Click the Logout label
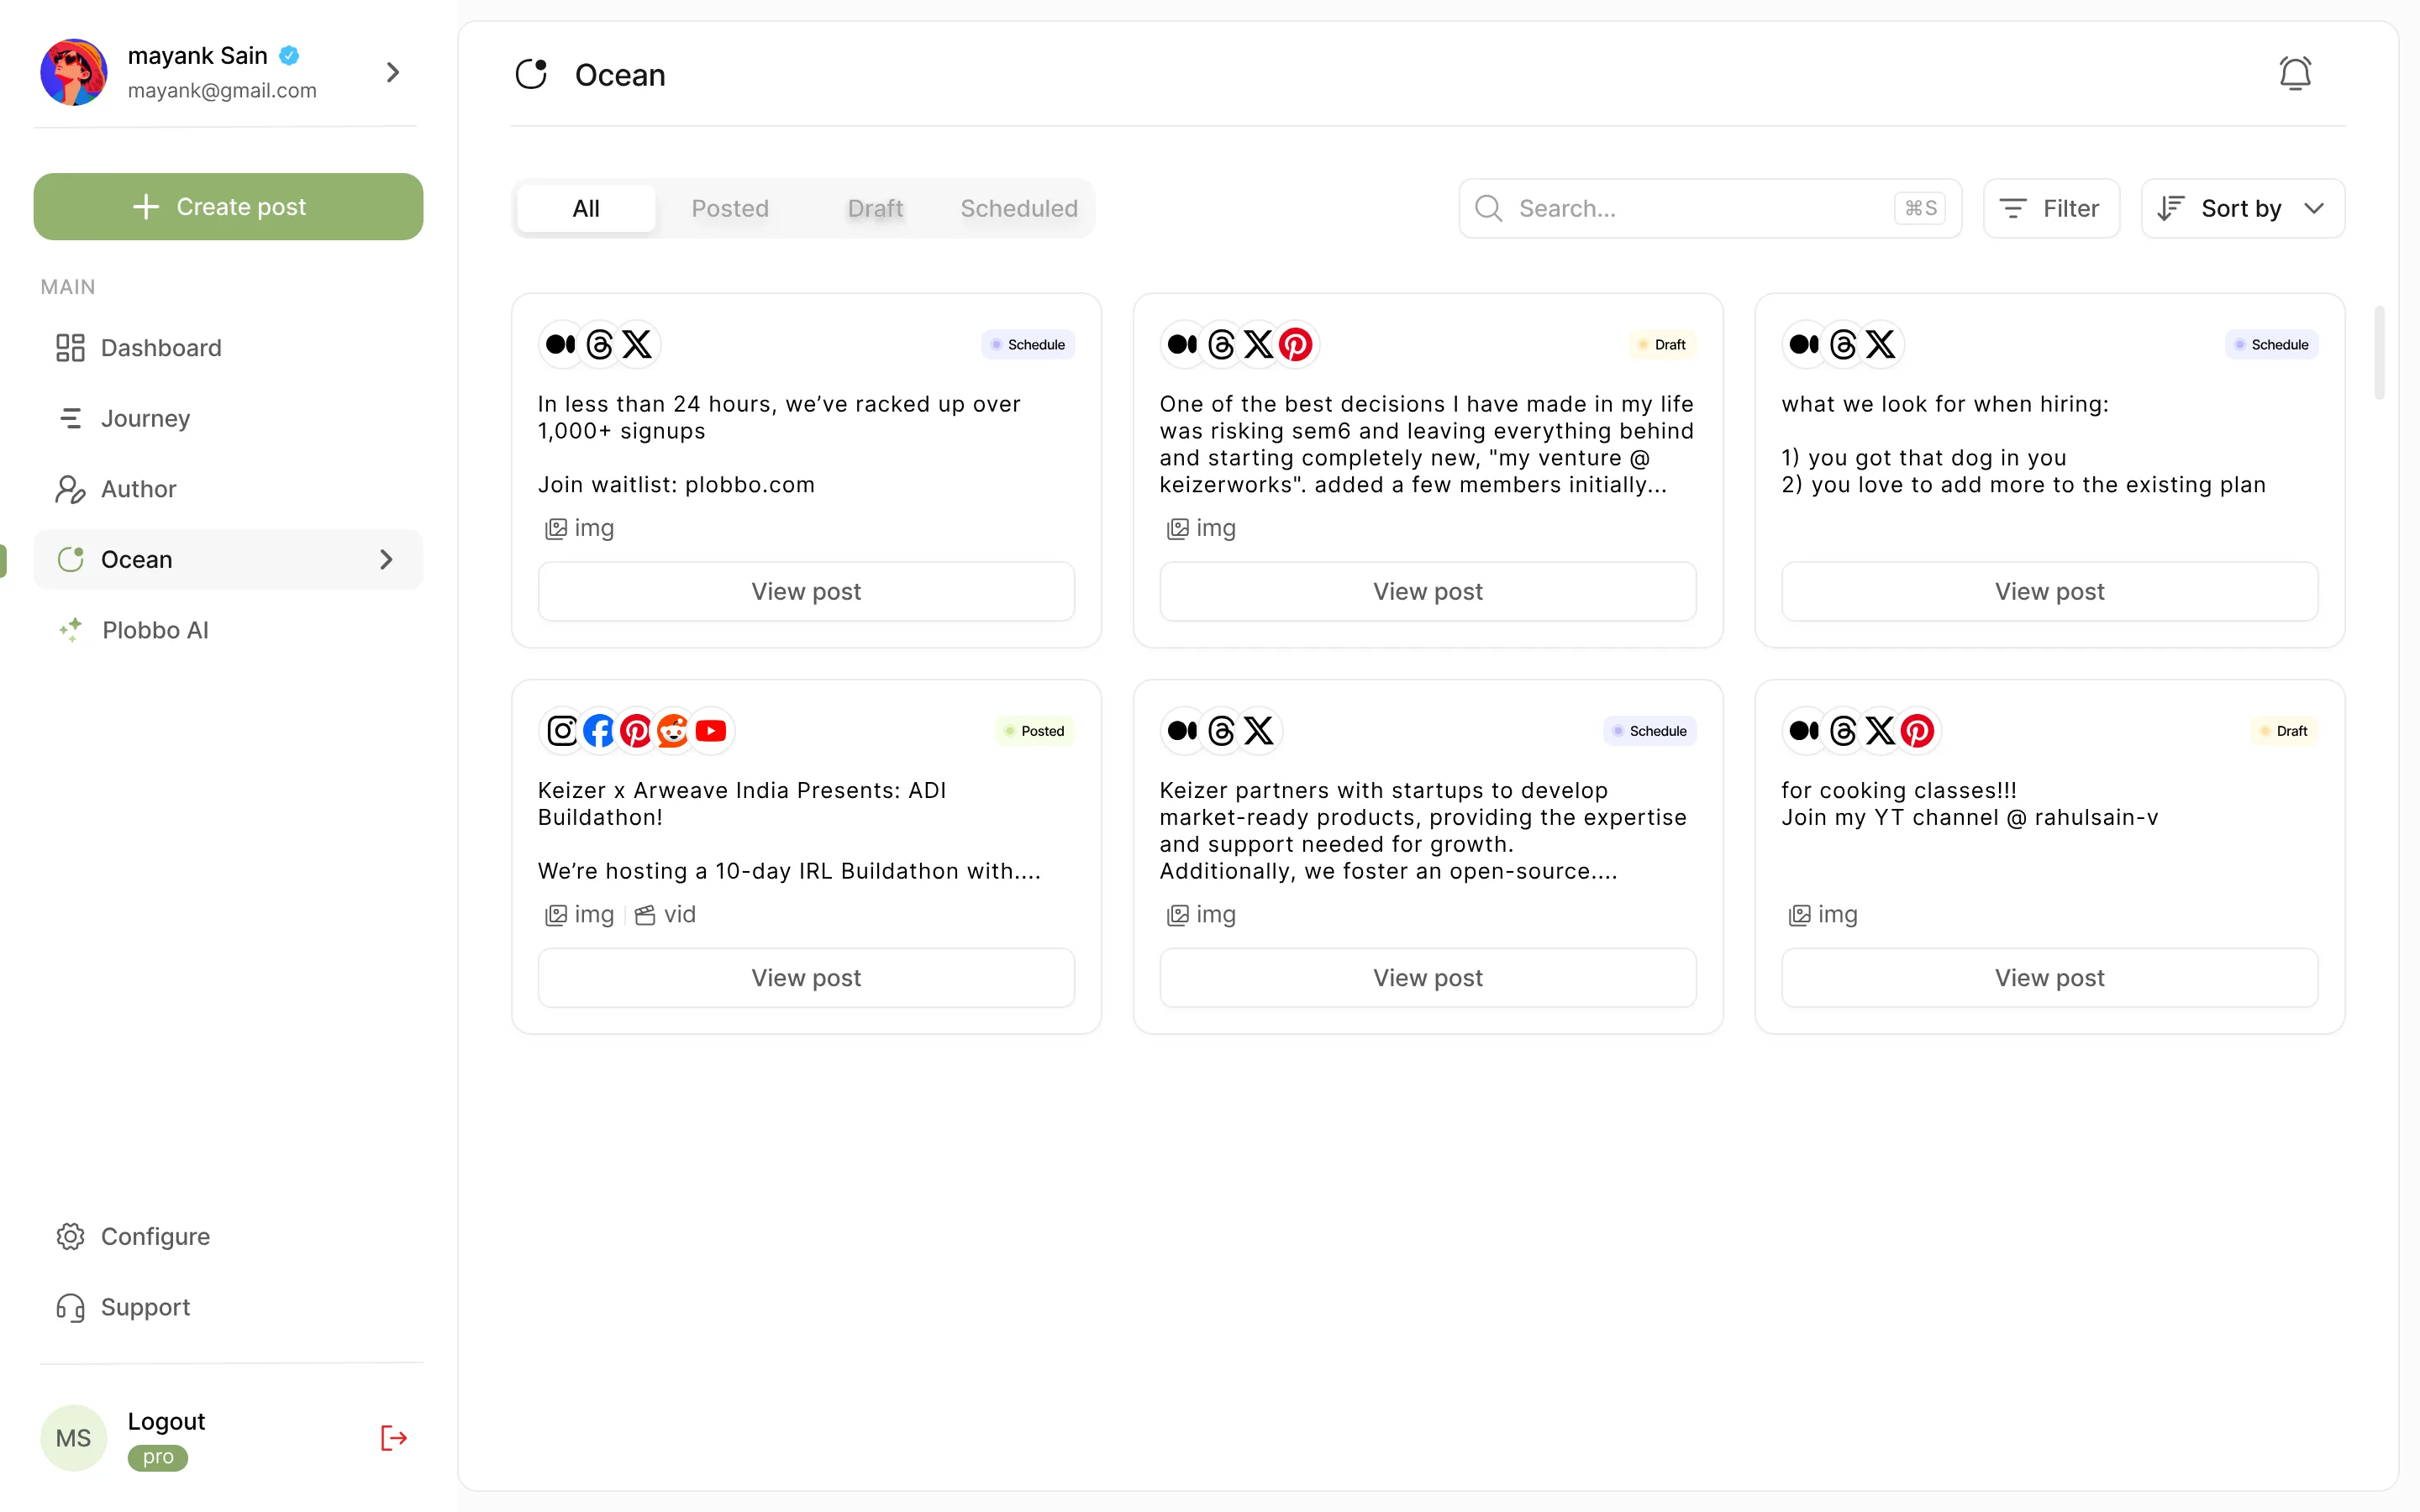Image resolution: width=2420 pixels, height=1512 pixels. (166, 1421)
